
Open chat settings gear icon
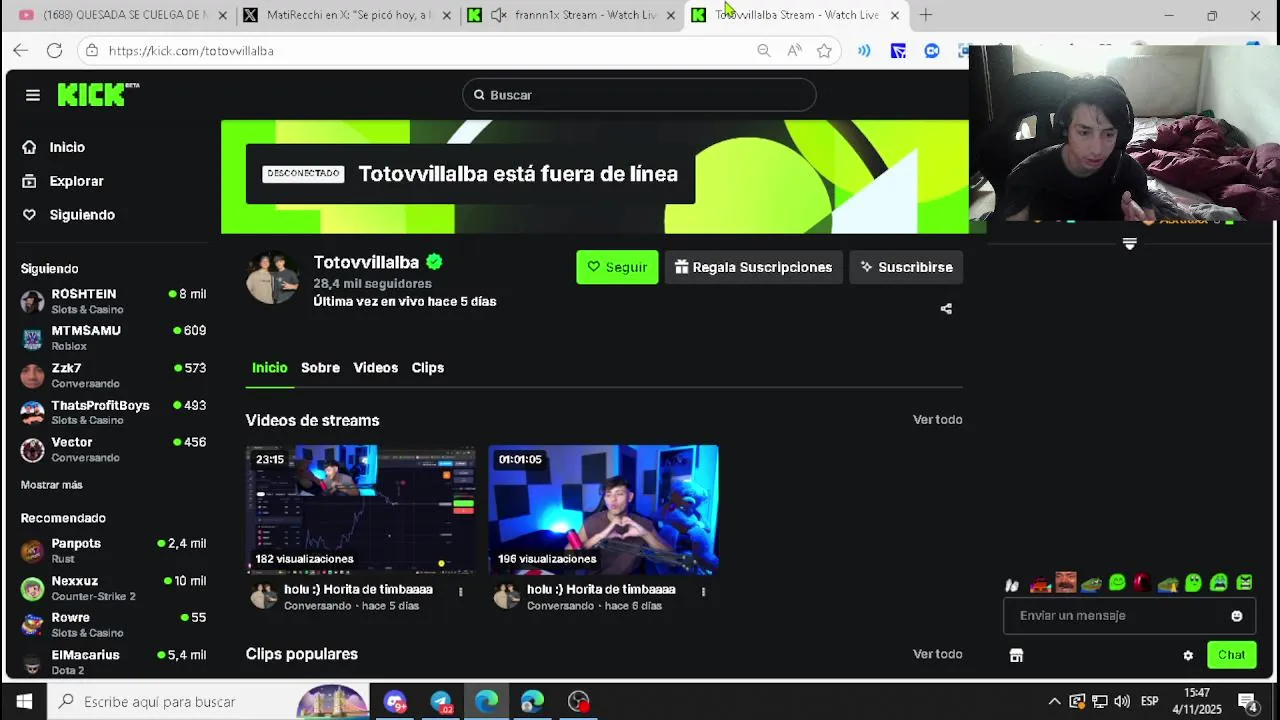pyautogui.click(x=1188, y=656)
